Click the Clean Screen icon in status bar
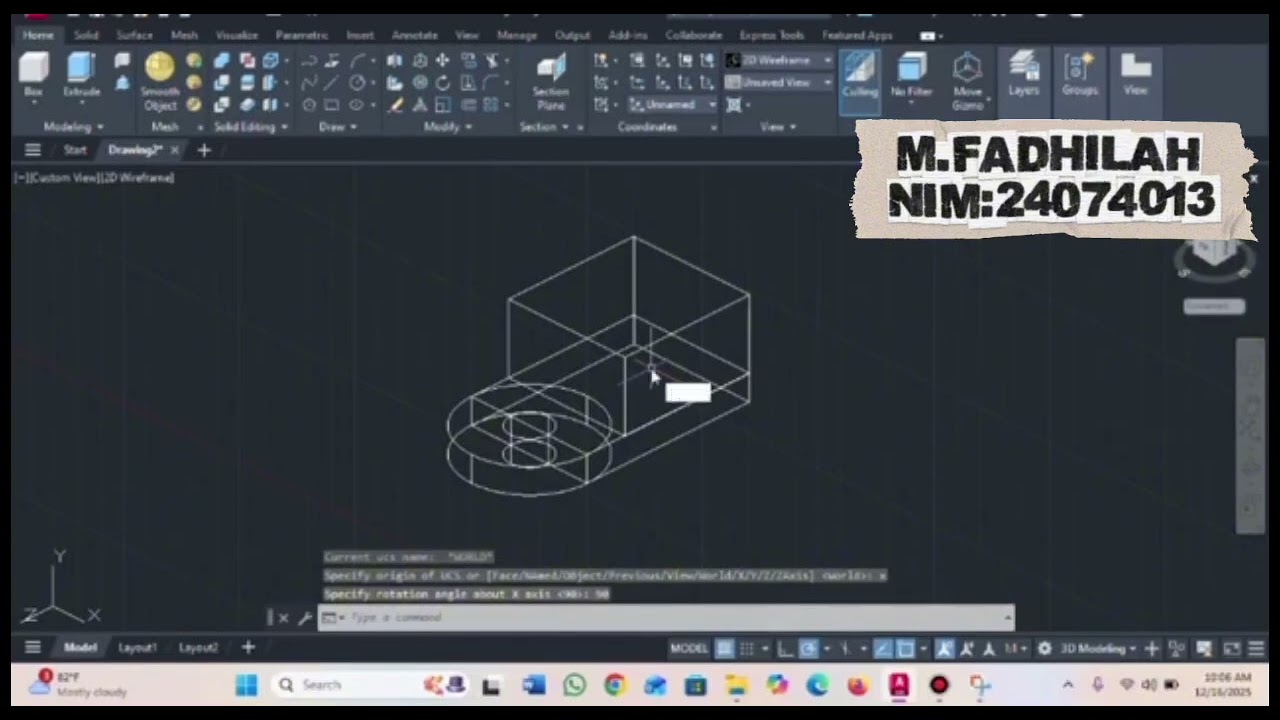Screen dimensions: 1280x720 (1232, 648)
